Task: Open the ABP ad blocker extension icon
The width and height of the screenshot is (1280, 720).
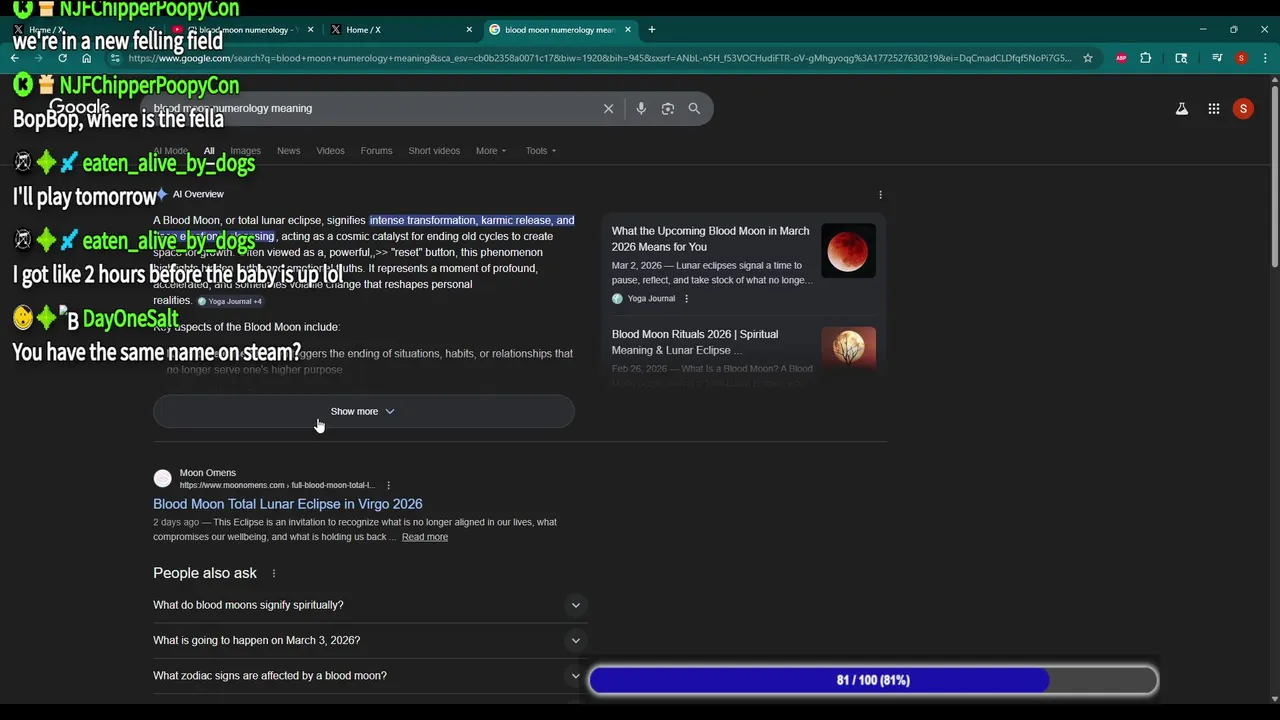Action: 1121,58
